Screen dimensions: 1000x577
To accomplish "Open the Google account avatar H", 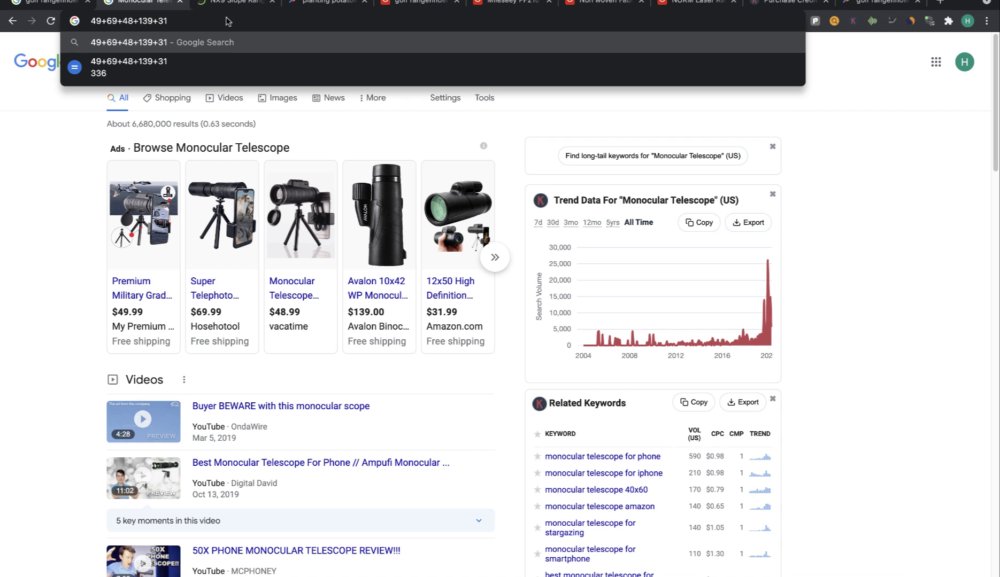I will pos(964,62).
